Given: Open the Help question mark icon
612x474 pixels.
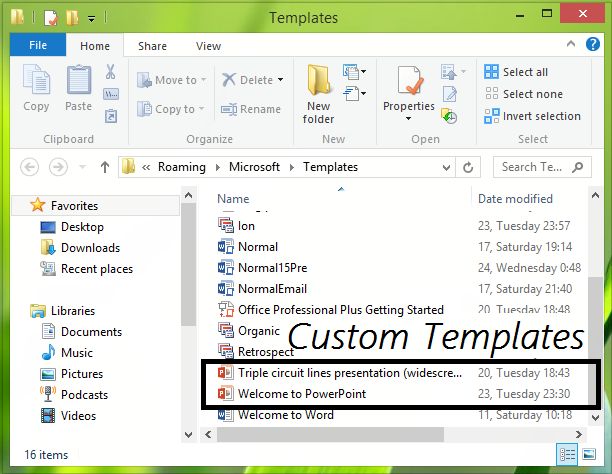Looking at the screenshot, I should [592, 44].
